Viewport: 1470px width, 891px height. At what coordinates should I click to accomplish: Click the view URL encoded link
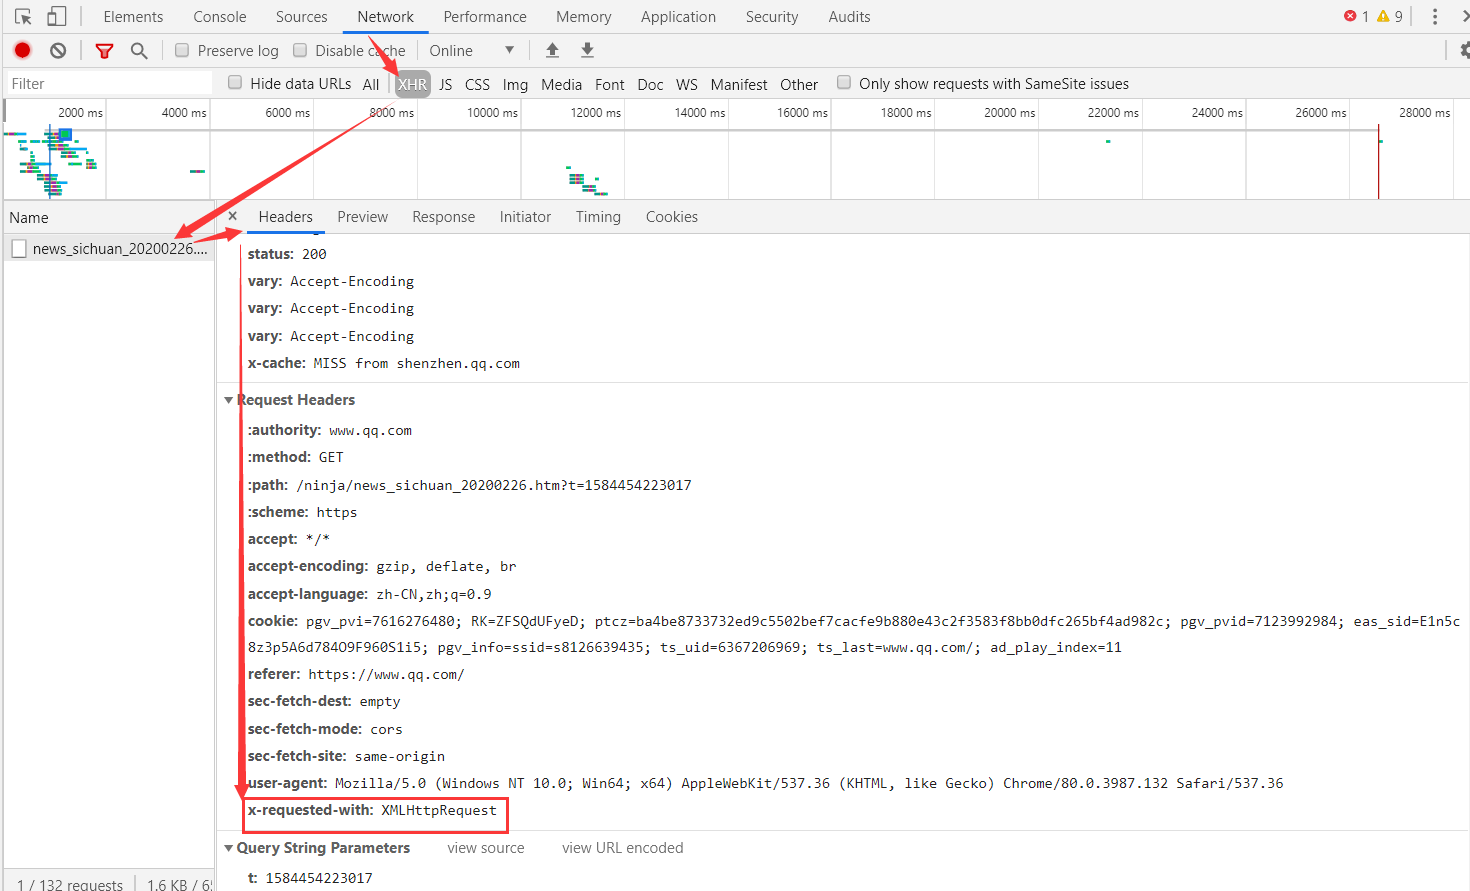point(622,848)
